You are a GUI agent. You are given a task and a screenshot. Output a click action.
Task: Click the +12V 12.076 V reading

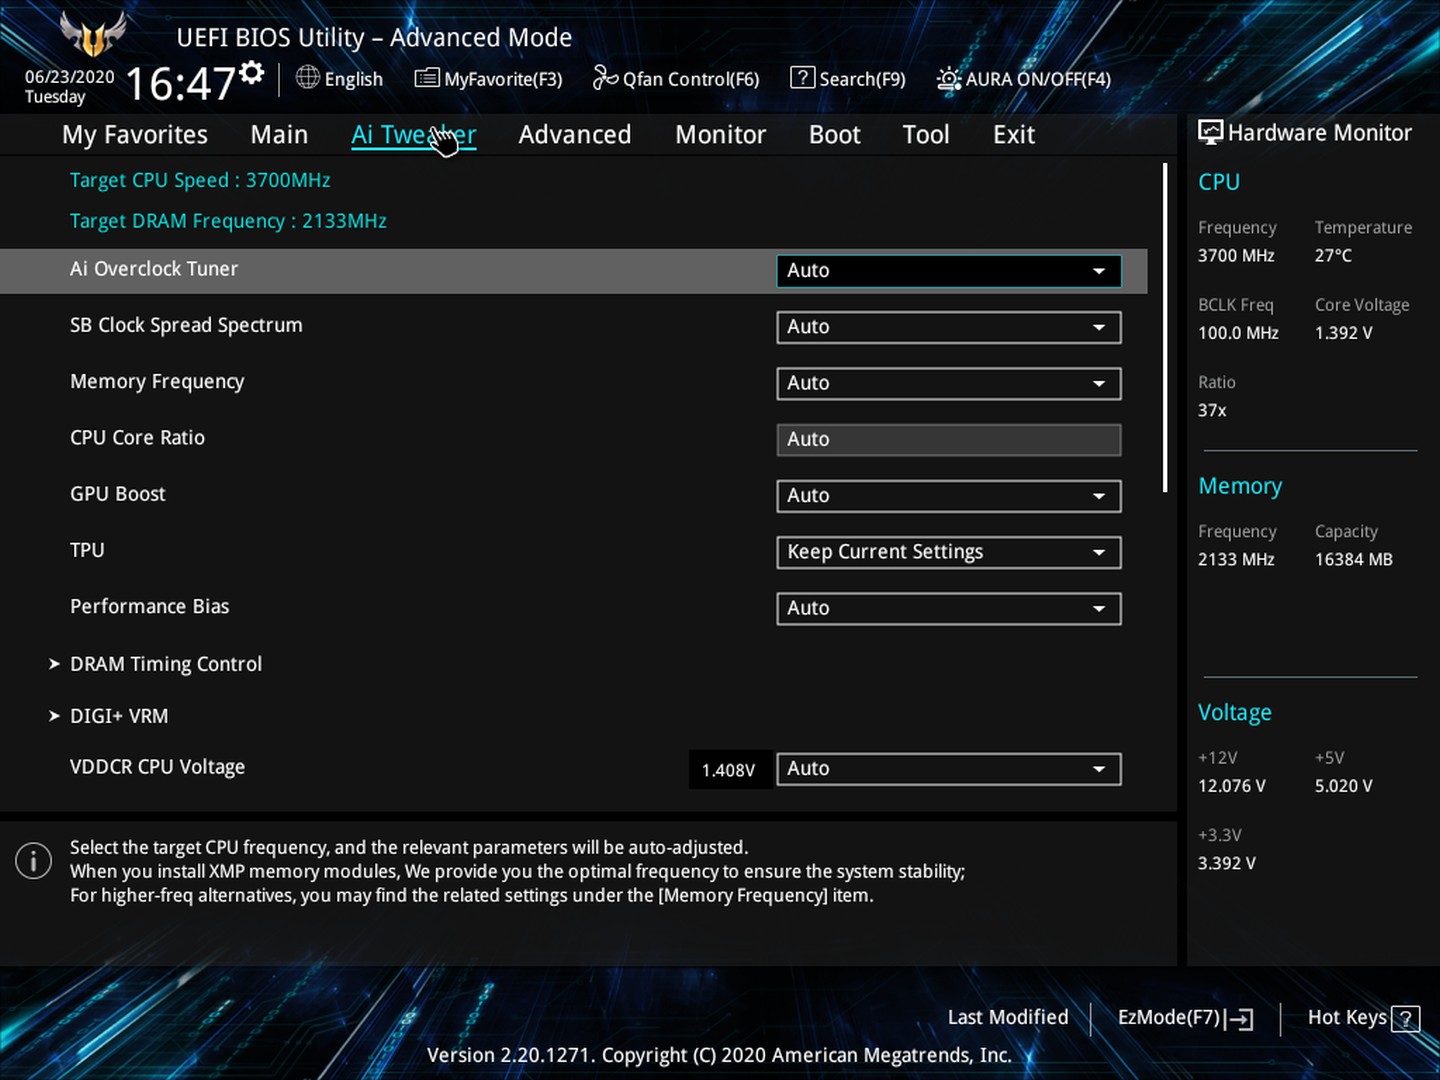1232,786
